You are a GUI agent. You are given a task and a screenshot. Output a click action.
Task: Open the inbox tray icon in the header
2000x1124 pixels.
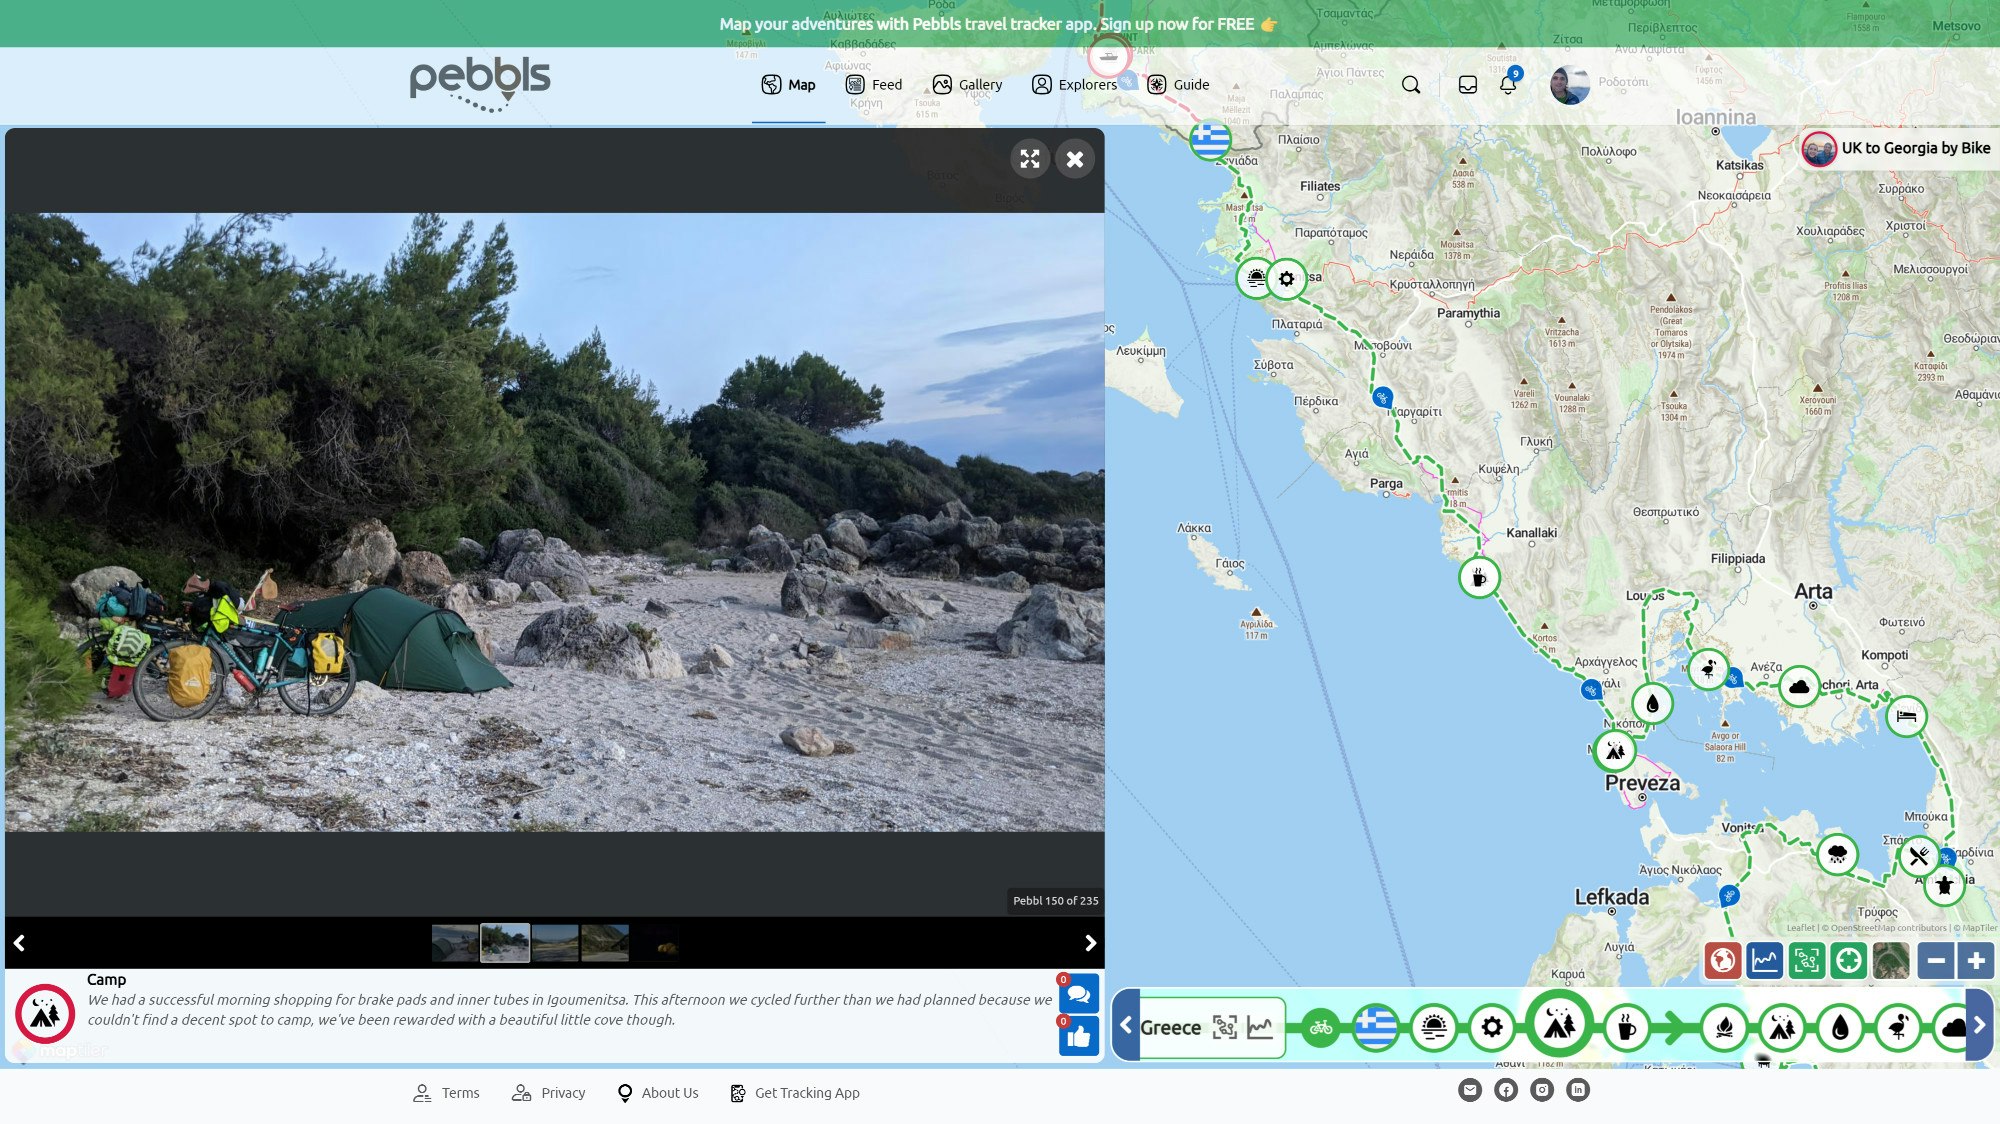1467,85
